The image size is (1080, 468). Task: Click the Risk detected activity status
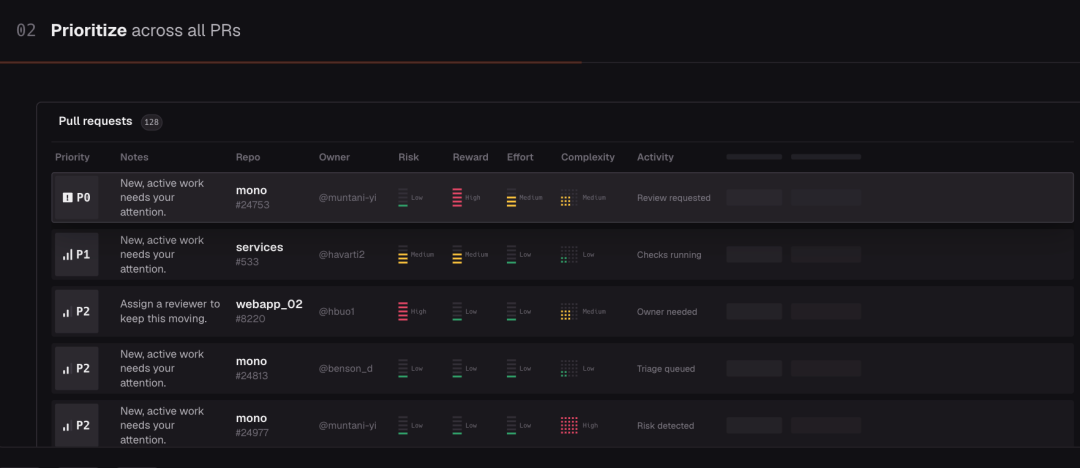pos(665,426)
